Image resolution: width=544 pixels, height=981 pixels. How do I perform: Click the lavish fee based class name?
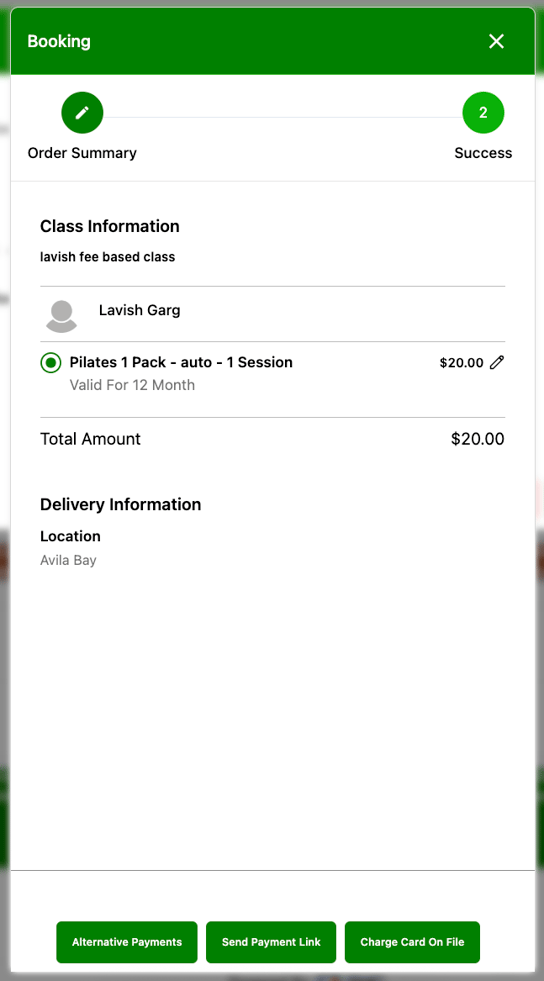pos(108,257)
